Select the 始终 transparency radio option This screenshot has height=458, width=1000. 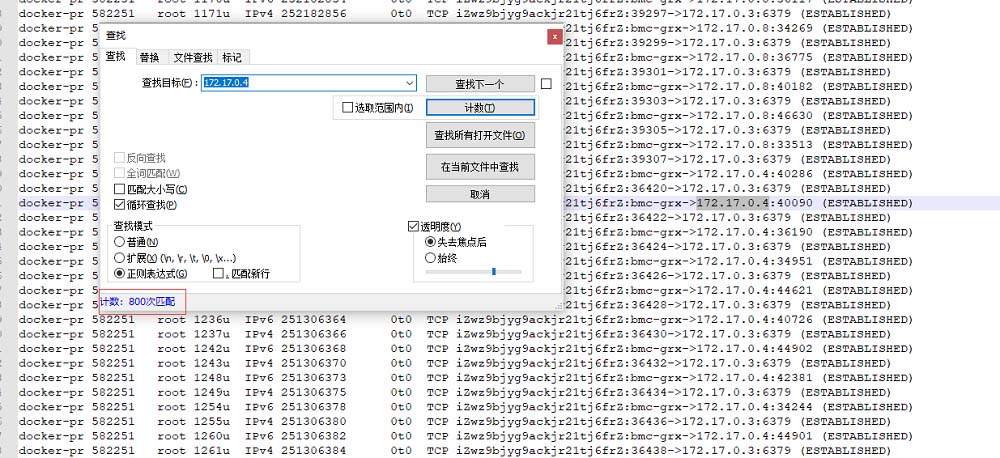431,257
